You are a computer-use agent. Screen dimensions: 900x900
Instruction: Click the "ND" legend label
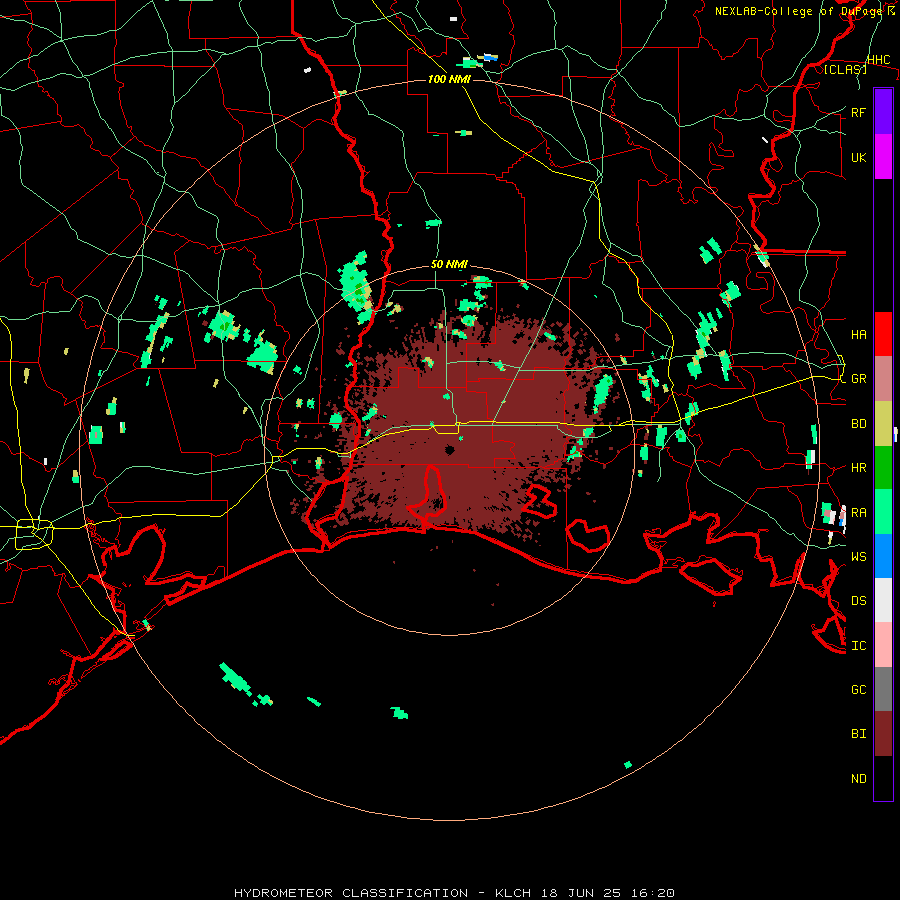tap(859, 779)
